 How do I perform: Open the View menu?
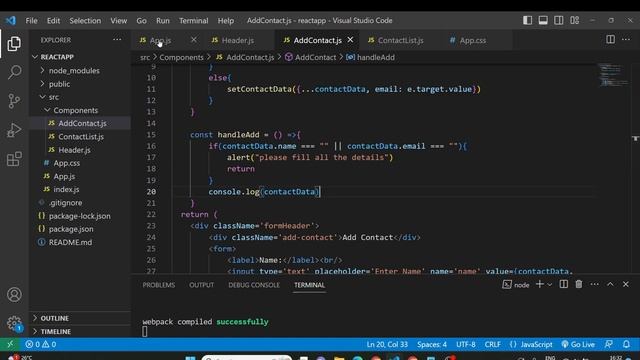(119, 20)
